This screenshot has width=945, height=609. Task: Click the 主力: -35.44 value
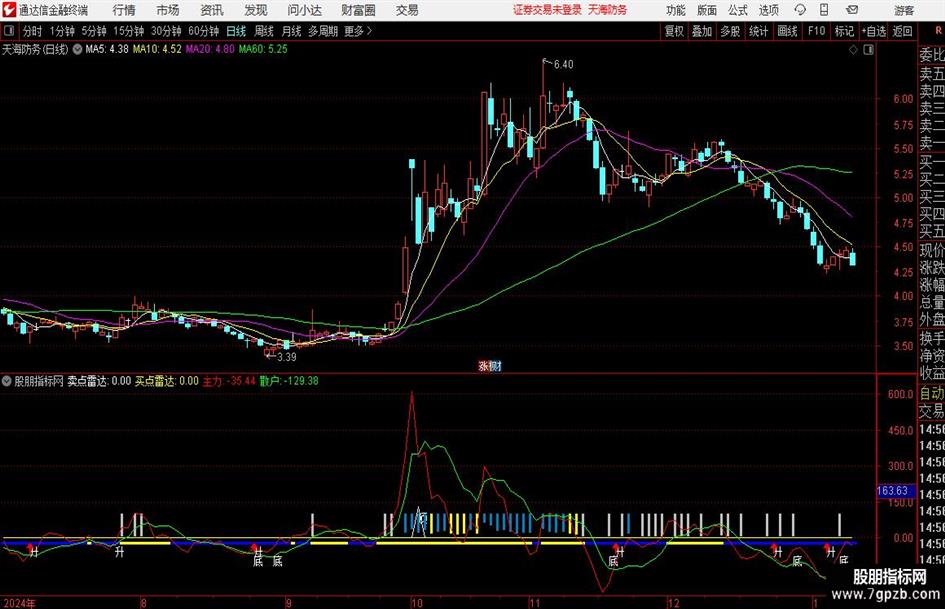(229, 381)
